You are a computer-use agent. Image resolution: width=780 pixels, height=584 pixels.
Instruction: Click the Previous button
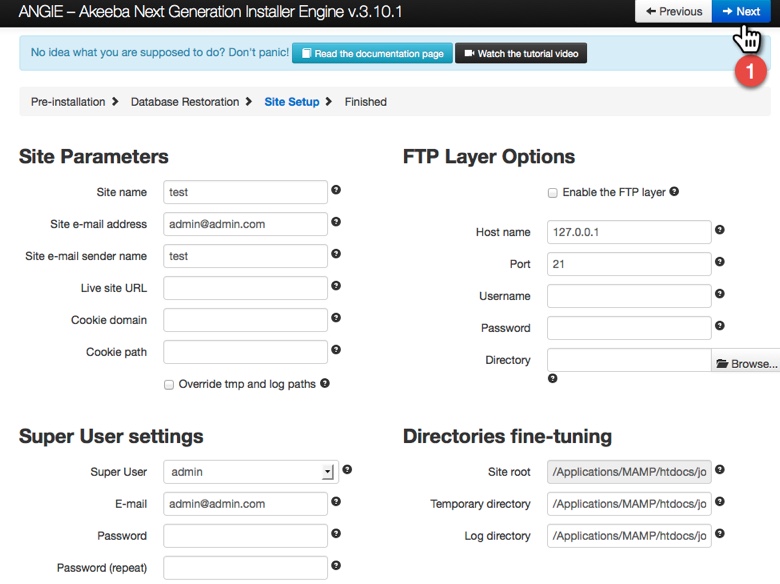pos(674,11)
